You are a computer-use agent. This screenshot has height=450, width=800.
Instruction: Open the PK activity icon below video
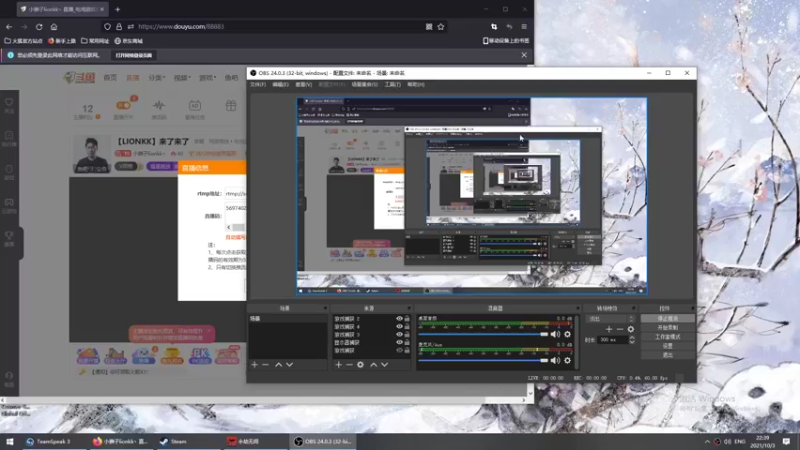point(200,355)
